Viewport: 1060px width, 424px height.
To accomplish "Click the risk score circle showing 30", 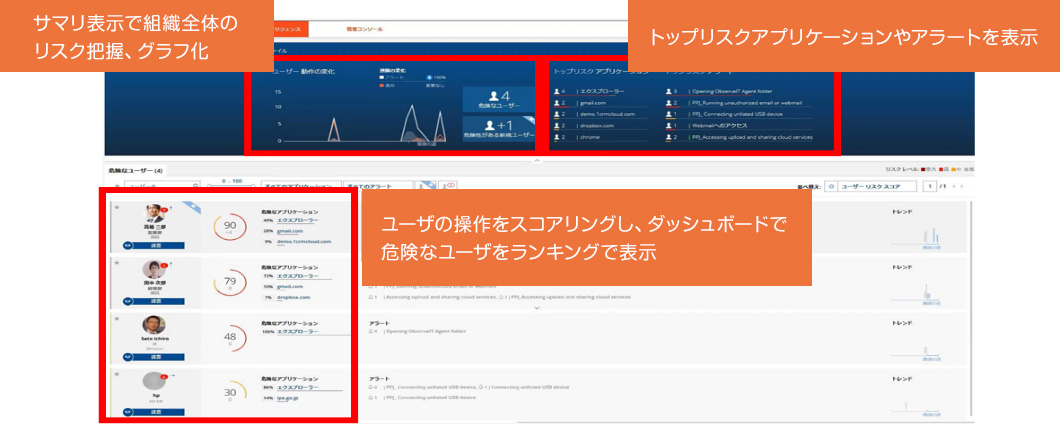I will point(231,393).
